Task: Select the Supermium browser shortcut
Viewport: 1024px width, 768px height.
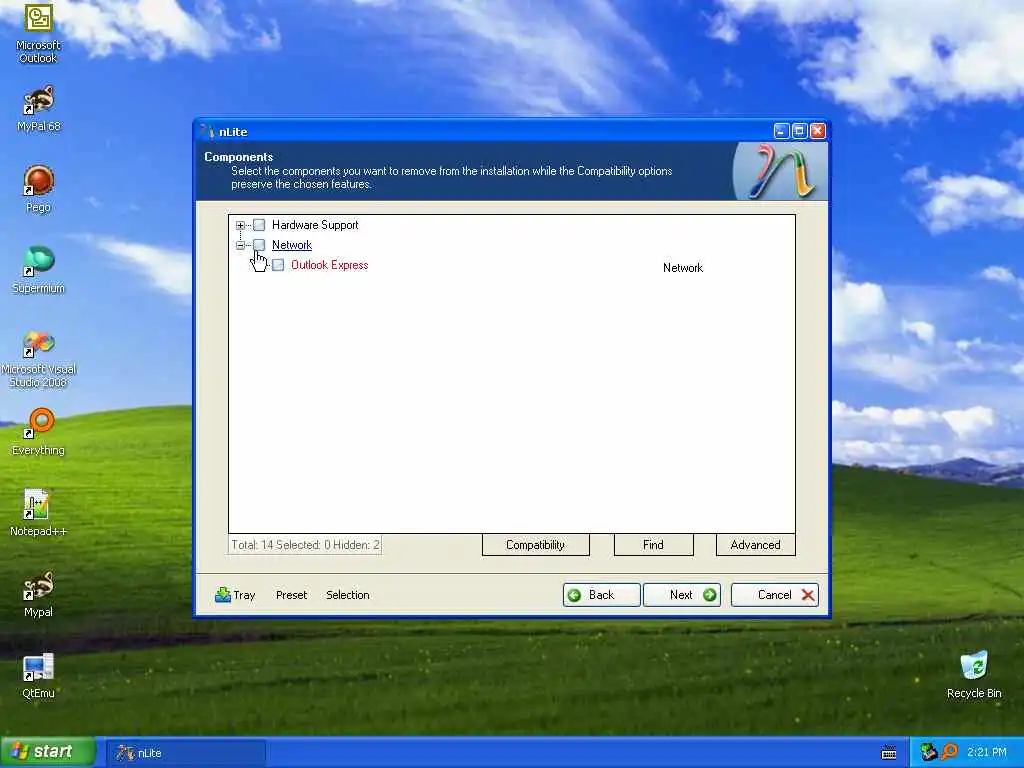Action: pyautogui.click(x=38, y=270)
